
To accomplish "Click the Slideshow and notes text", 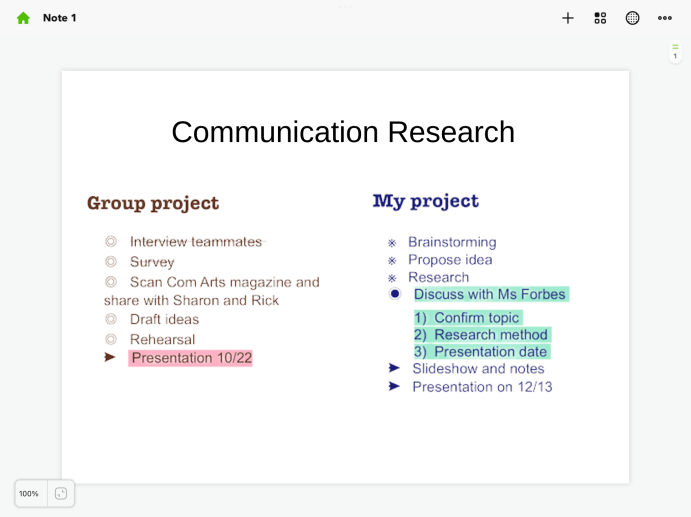I will [478, 368].
